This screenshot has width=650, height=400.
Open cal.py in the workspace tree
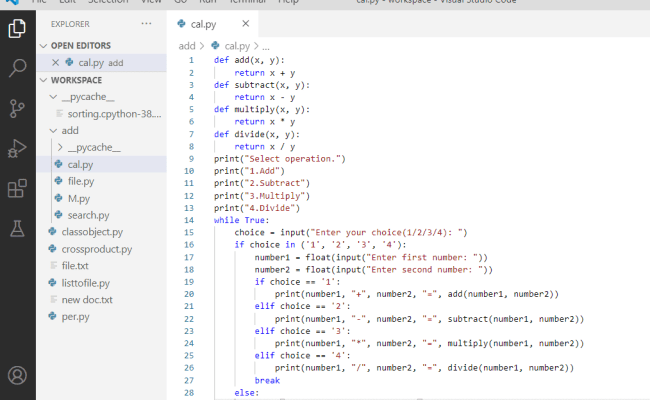tap(102, 164)
